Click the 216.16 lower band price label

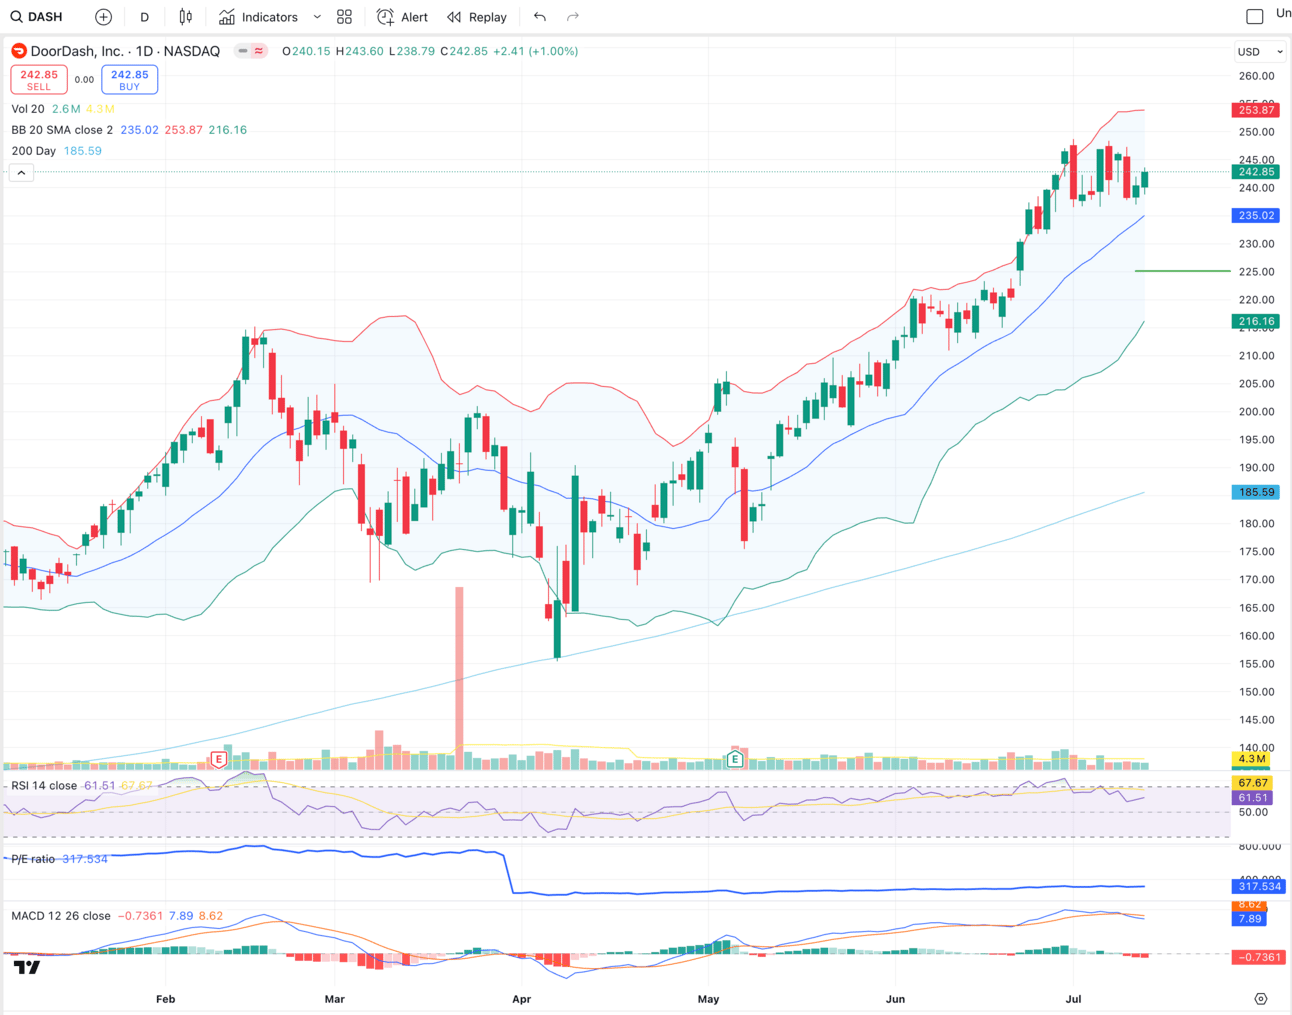1255,322
